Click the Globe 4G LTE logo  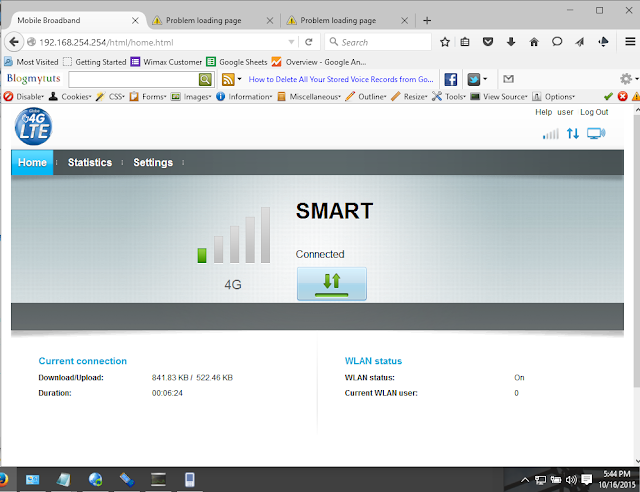click(33, 126)
